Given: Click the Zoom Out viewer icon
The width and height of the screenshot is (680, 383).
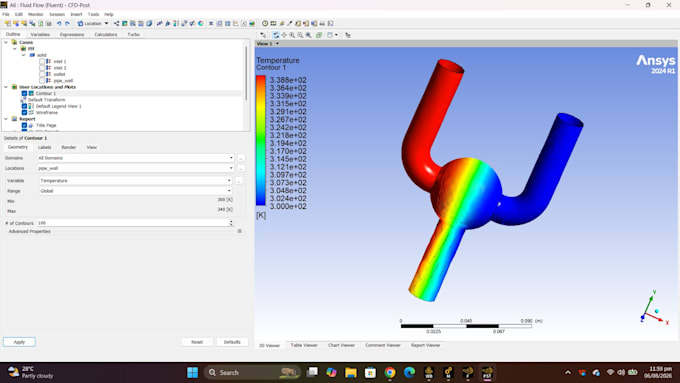Looking at the screenshot, I should [x=300, y=35].
